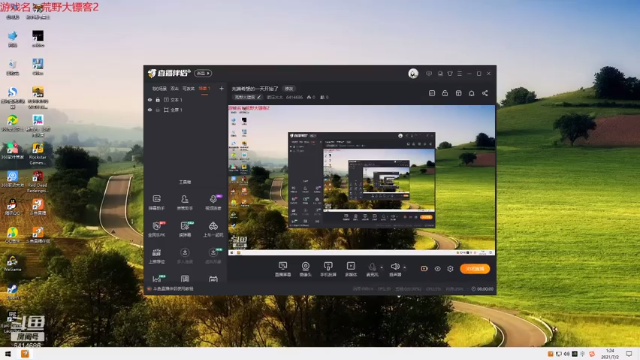
Task: Expand the microphone options arrow
Action: 382,268
